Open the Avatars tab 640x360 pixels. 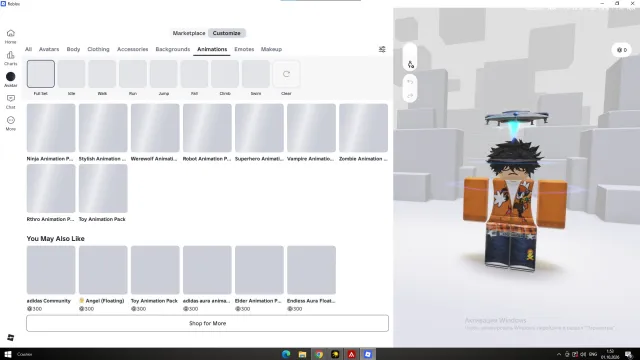pos(49,49)
